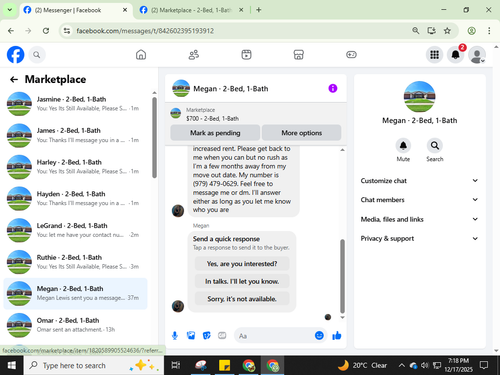
Task: Open Megan's profile picture in right panel
Action: tap(419, 97)
